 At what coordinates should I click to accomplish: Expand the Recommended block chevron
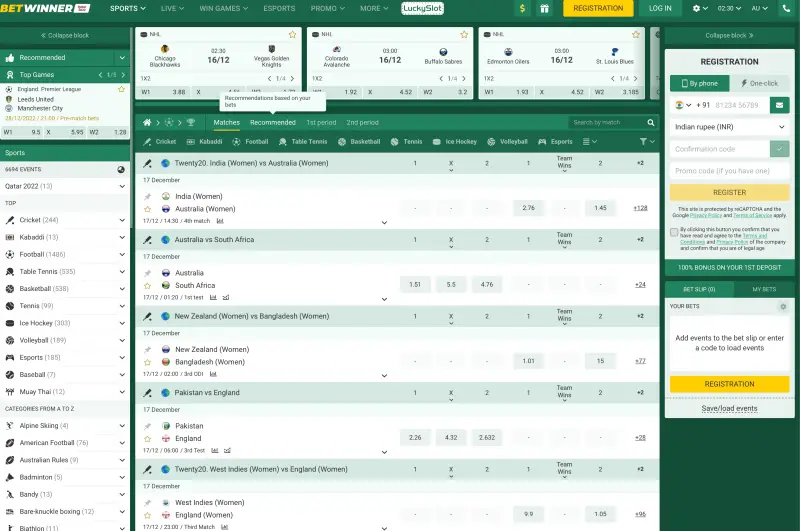click(x=122, y=58)
